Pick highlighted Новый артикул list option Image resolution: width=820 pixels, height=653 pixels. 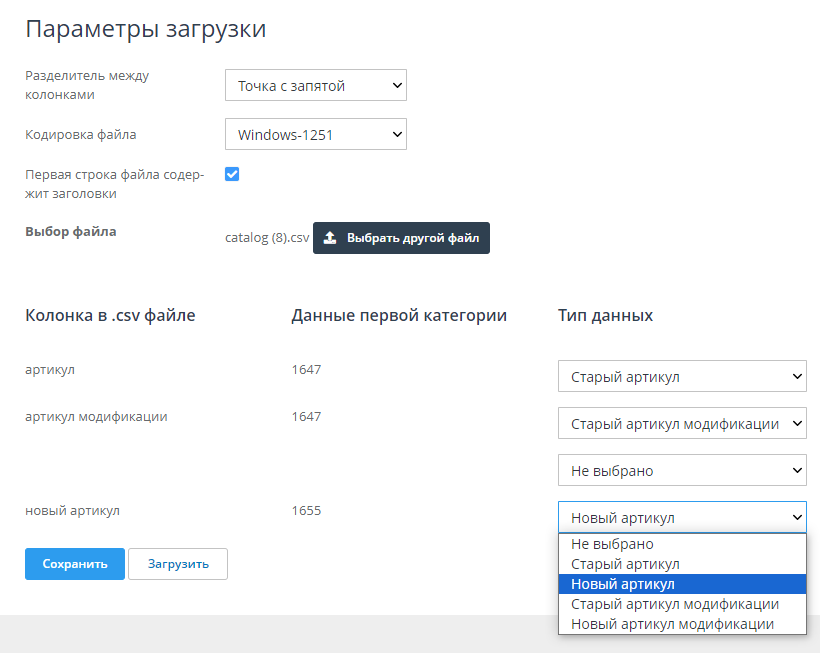click(x=623, y=584)
